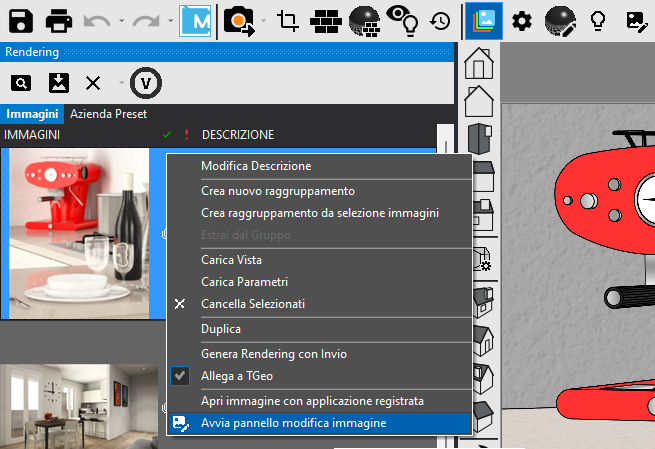Viewport: 655px width, 449px height.
Task: Select the second house outline view icon
Action: (479, 101)
